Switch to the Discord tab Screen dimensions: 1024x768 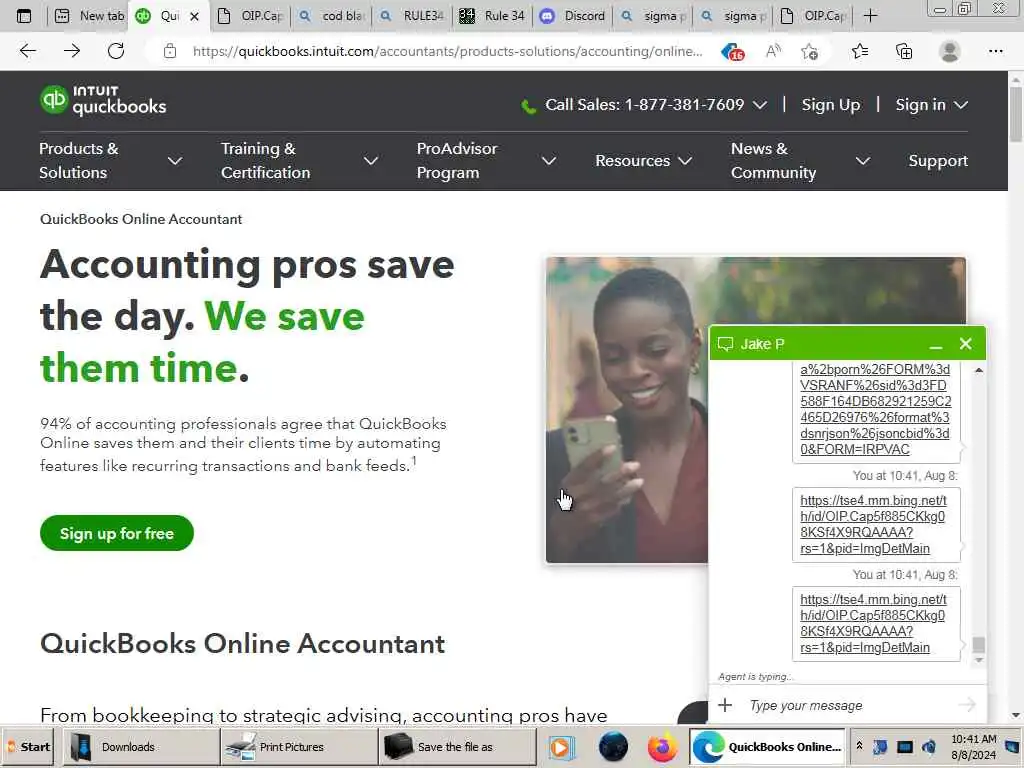(x=573, y=16)
